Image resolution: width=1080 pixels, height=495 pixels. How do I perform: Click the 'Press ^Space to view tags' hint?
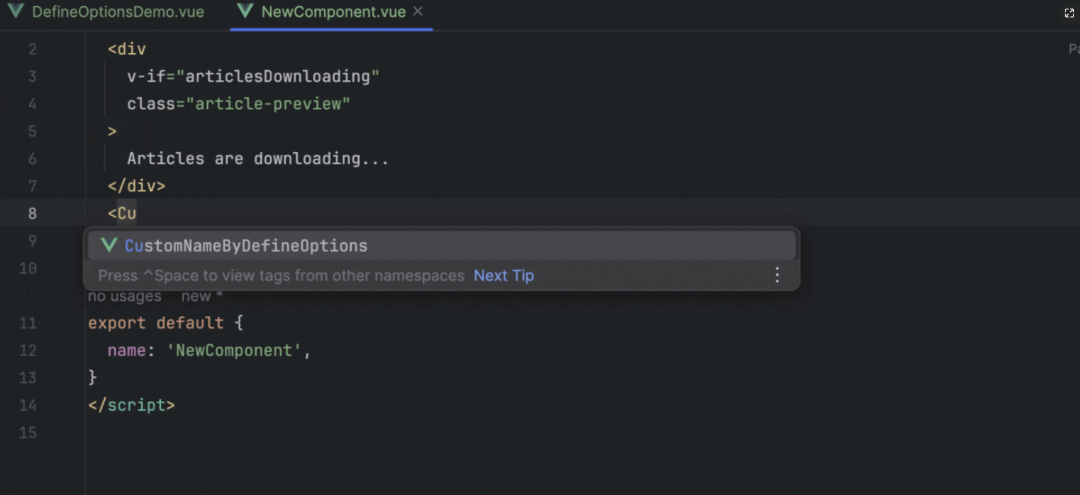(281, 276)
